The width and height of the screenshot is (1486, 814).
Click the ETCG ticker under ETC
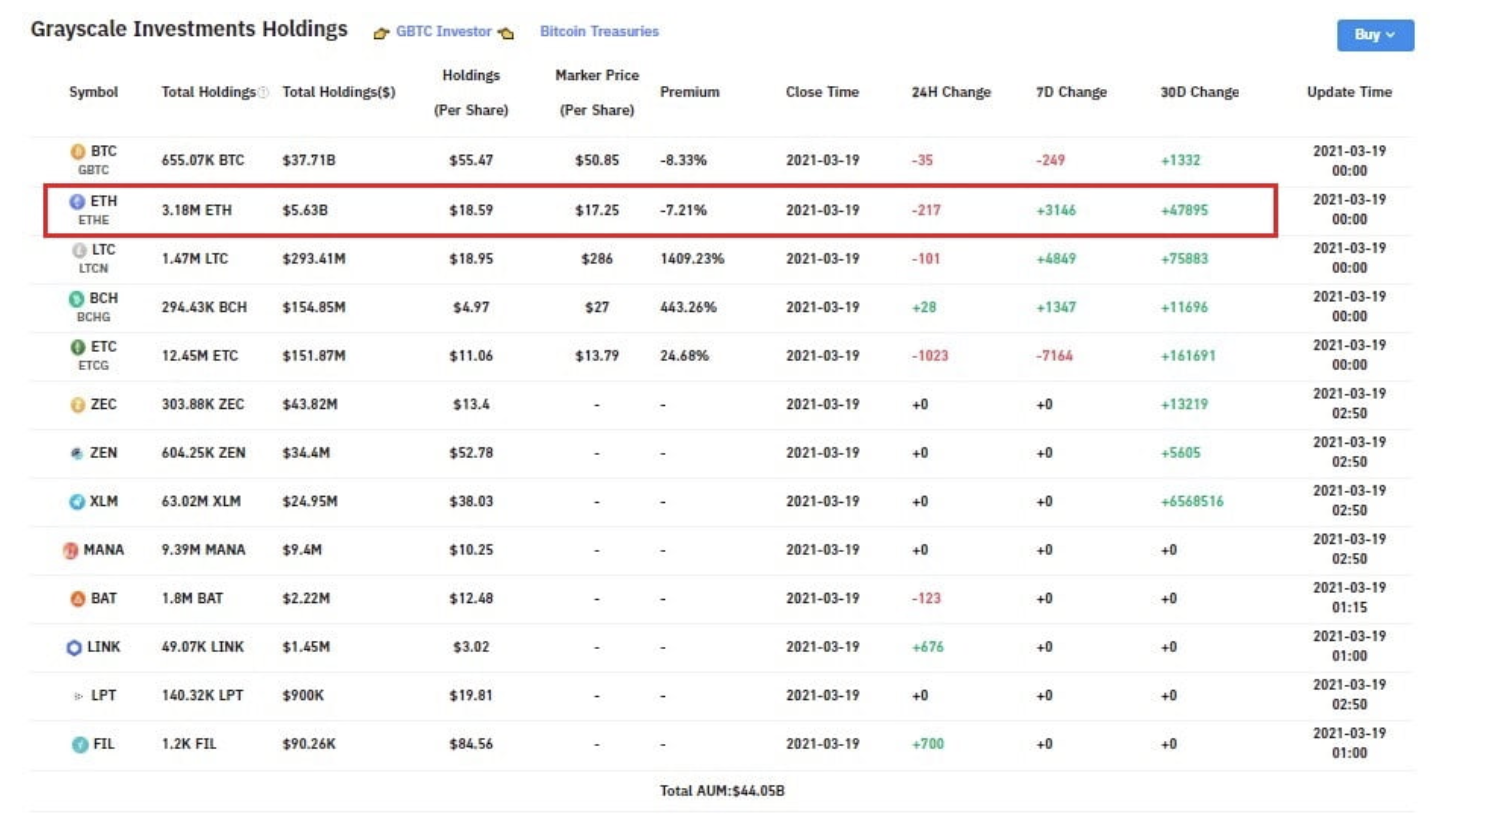click(93, 366)
